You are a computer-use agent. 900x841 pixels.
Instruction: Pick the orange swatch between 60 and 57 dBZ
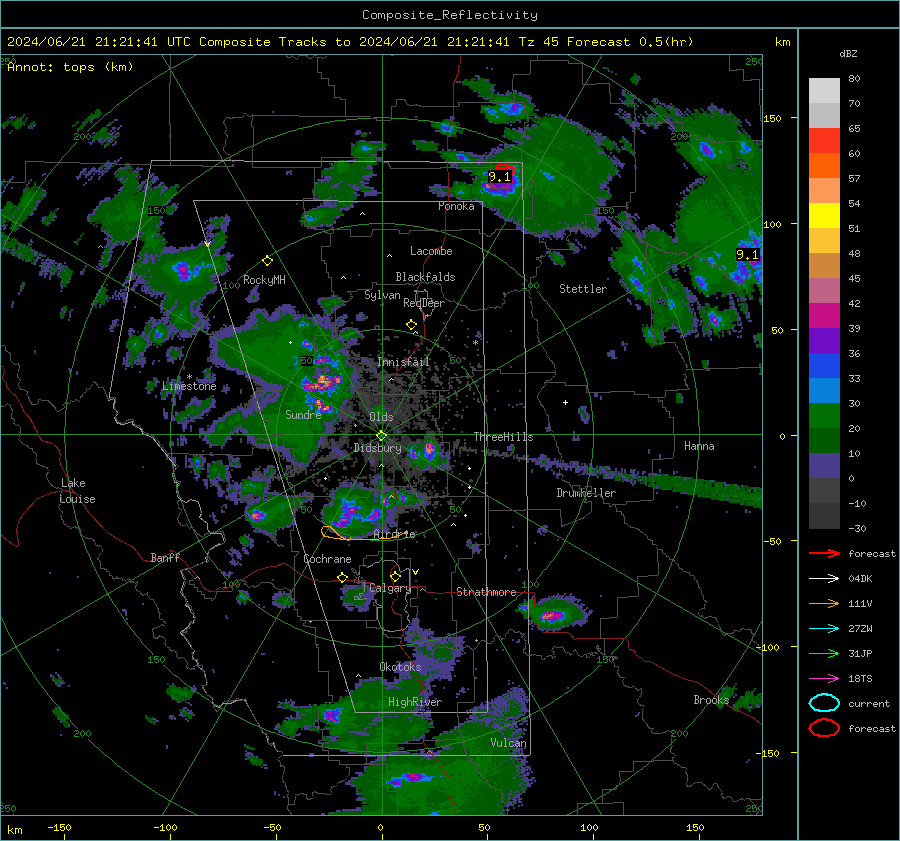click(x=824, y=166)
